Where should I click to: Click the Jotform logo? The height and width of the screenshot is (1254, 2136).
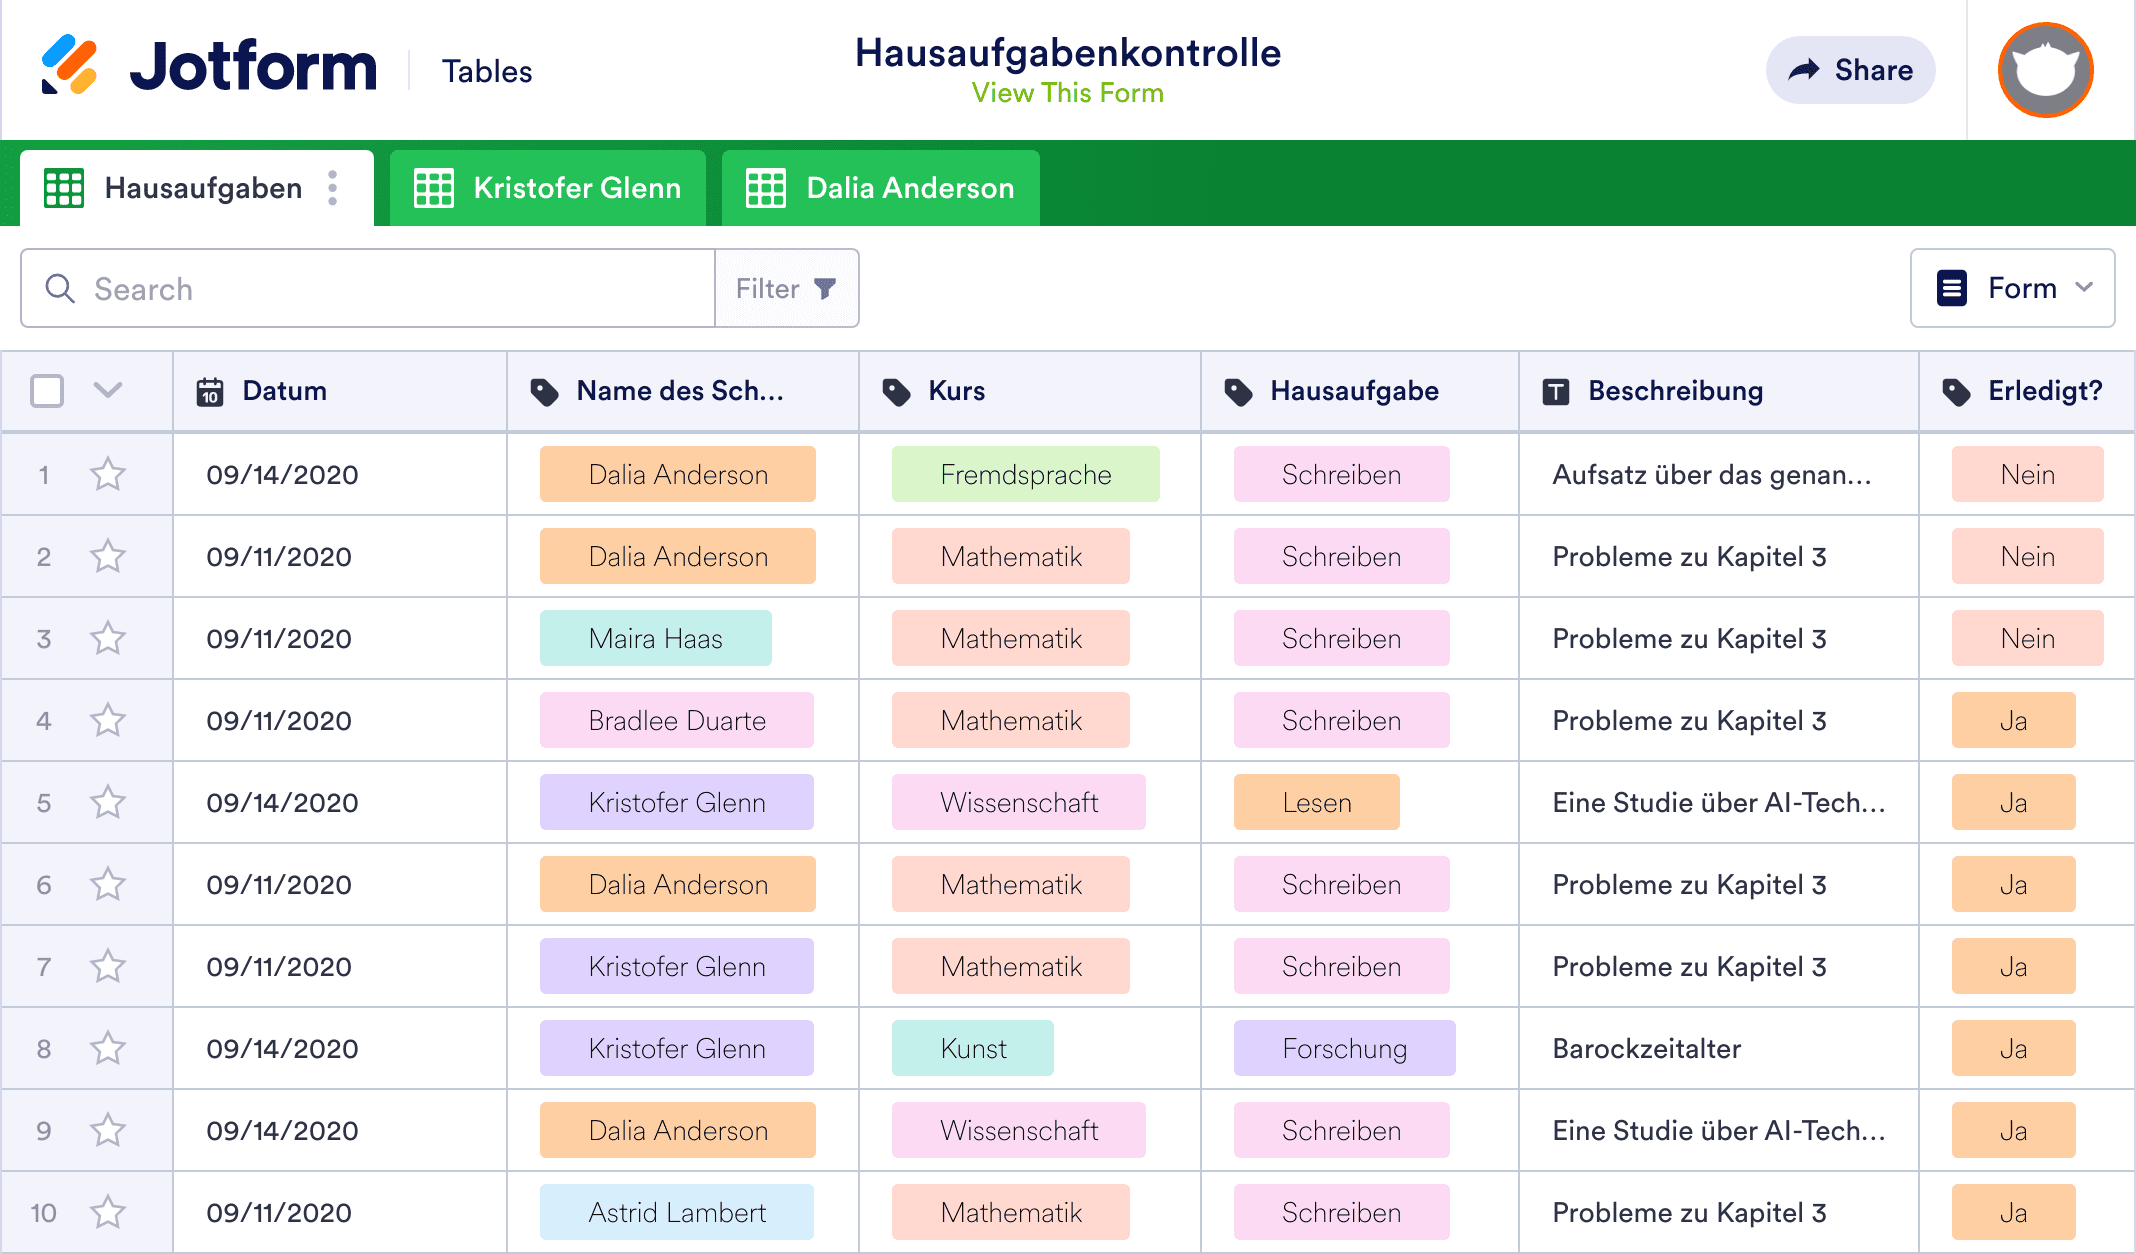click(210, 67)
